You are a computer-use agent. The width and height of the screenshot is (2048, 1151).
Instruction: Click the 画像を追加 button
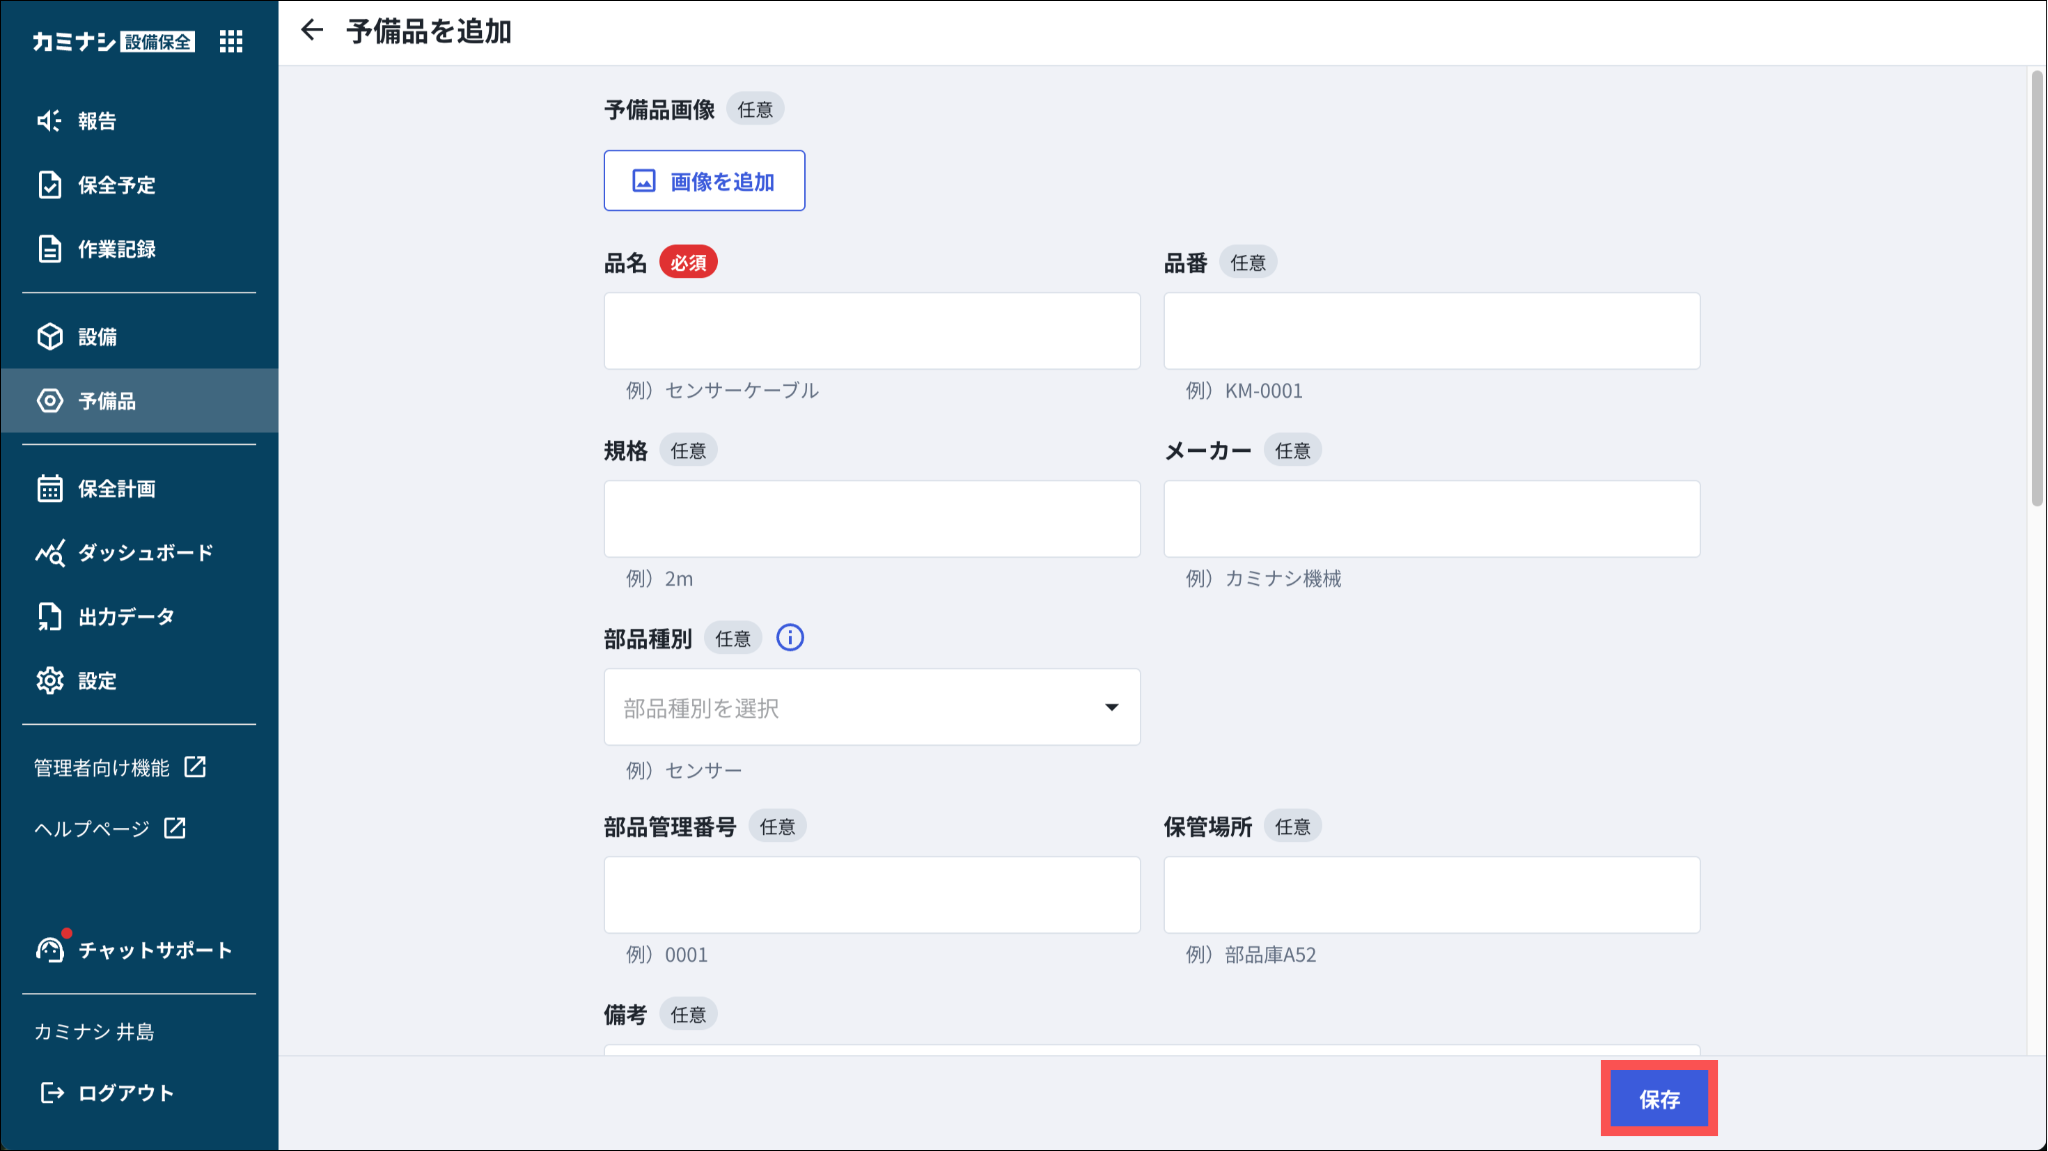[x=704, y=181]
